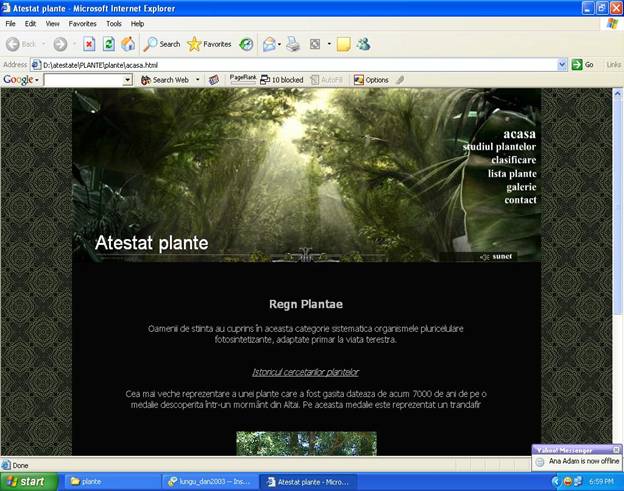Open the Tools menu
Screen dimensions: 624x491
[114, 23]
